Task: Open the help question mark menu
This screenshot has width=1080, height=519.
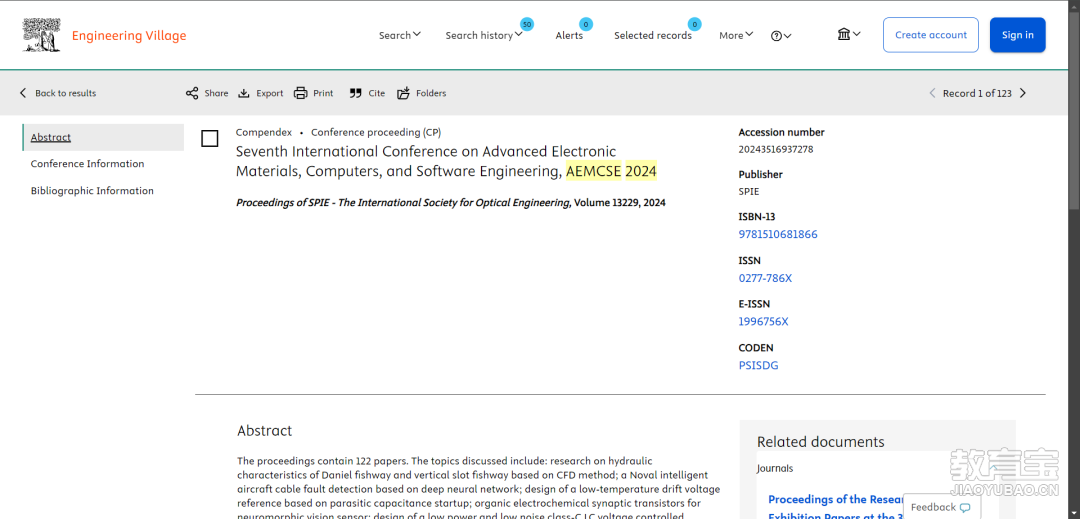Action: point(781,36)
